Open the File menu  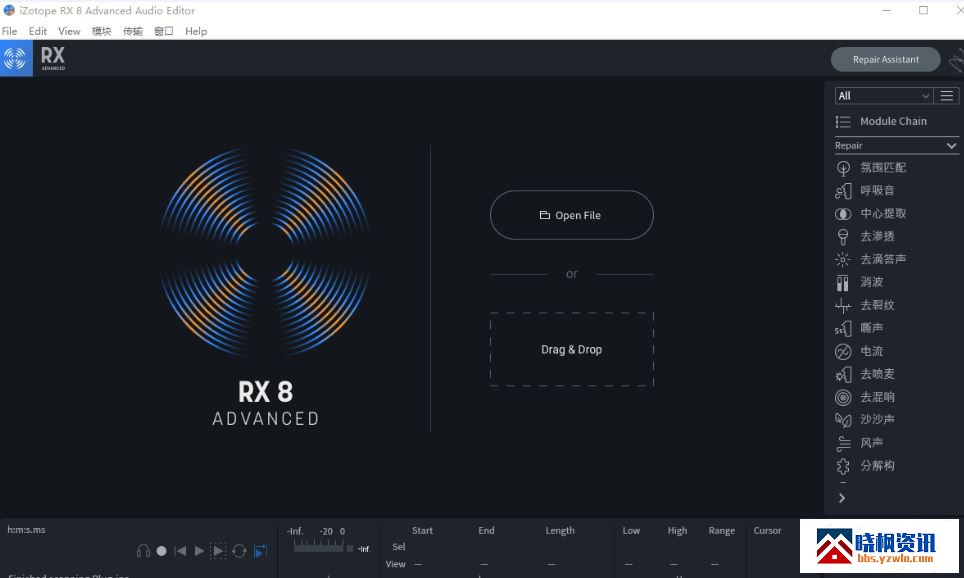(9, 31)
